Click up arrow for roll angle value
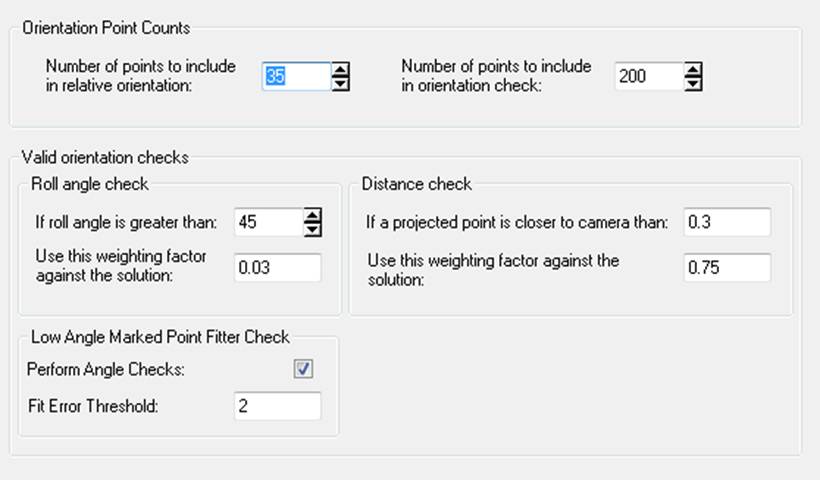The image size is (820, 480). (x=312, y=215)
